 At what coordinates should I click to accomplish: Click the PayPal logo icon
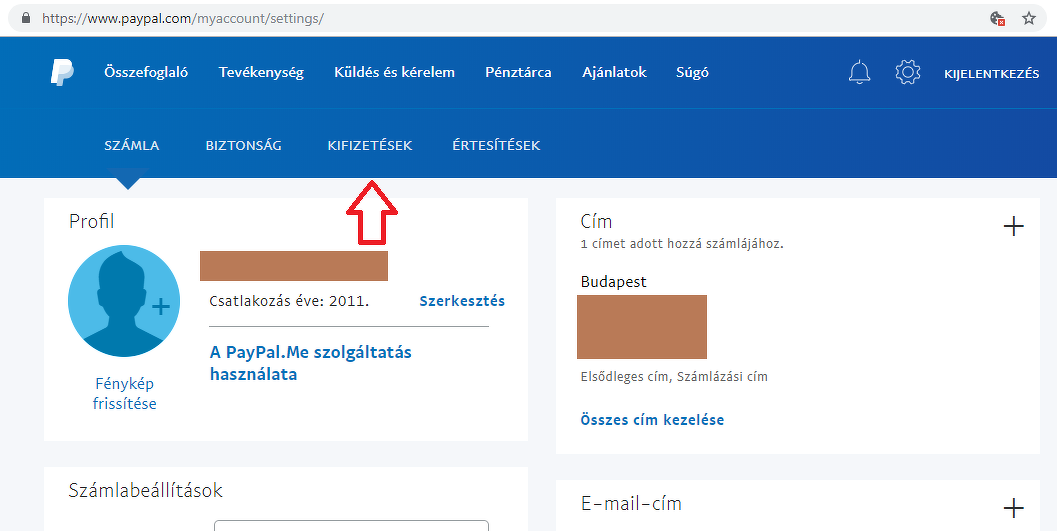[x=63, y=72]
